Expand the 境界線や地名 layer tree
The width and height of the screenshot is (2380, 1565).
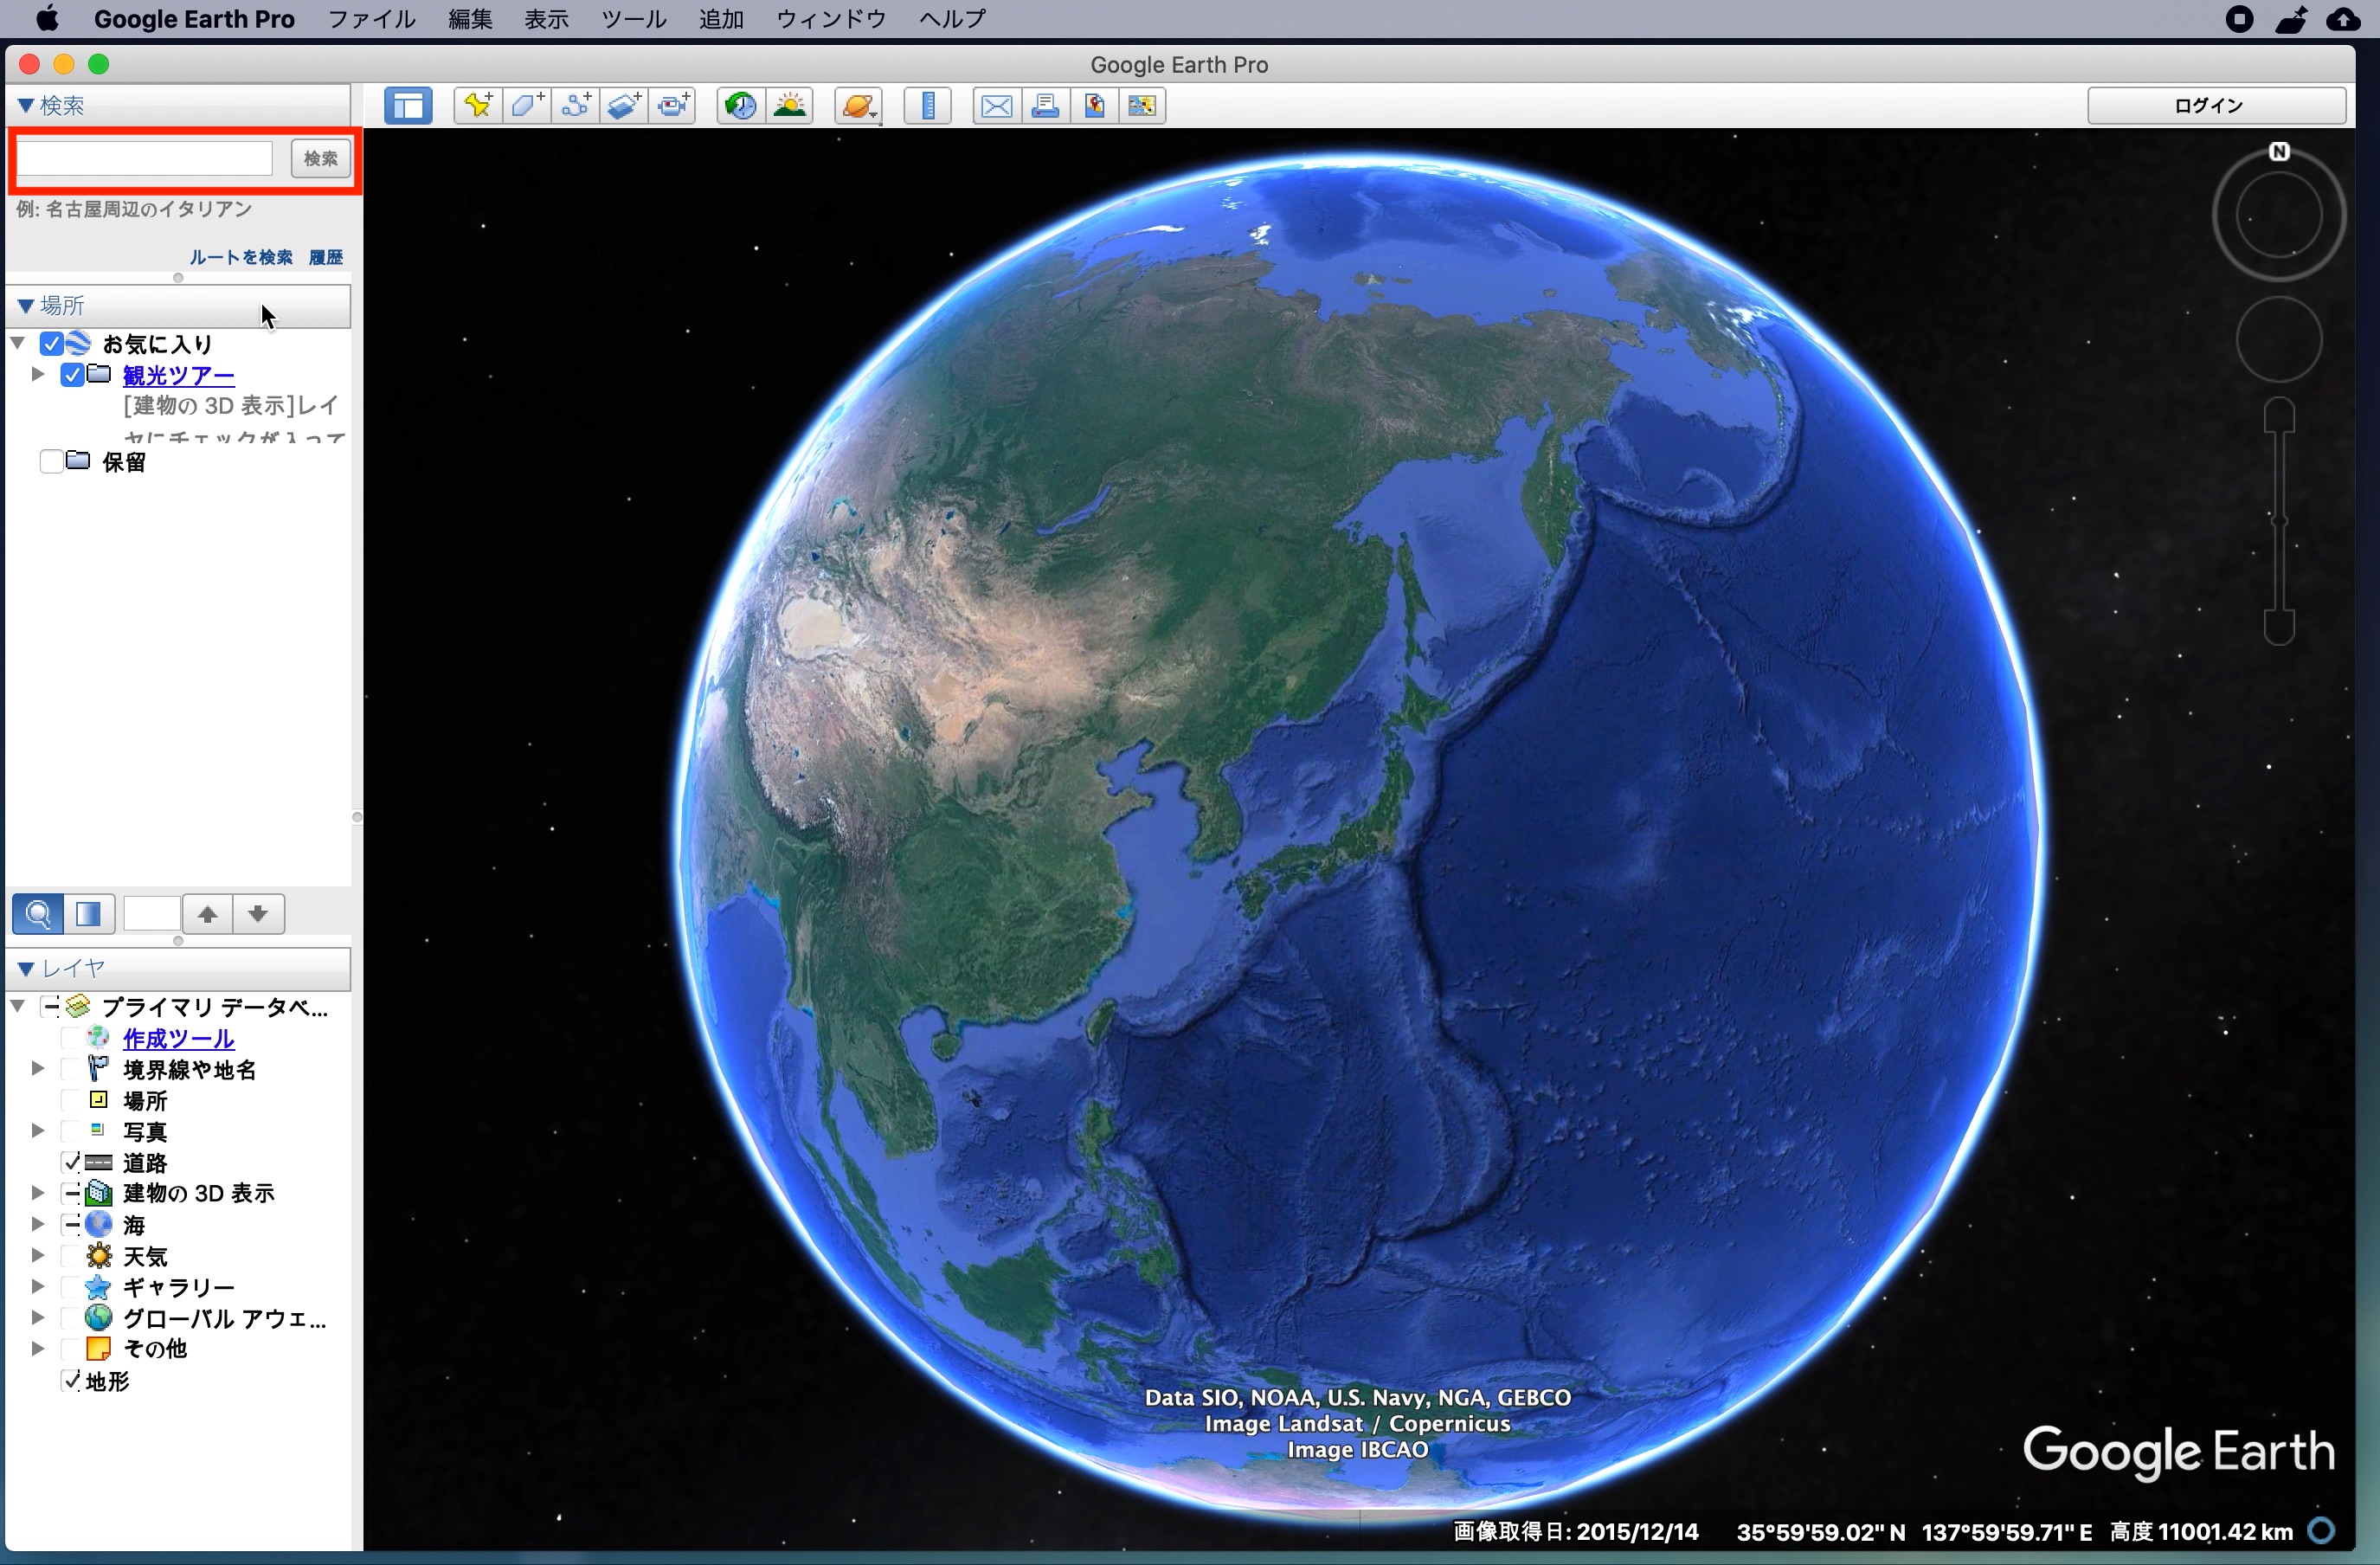[x=37, y=1069]
